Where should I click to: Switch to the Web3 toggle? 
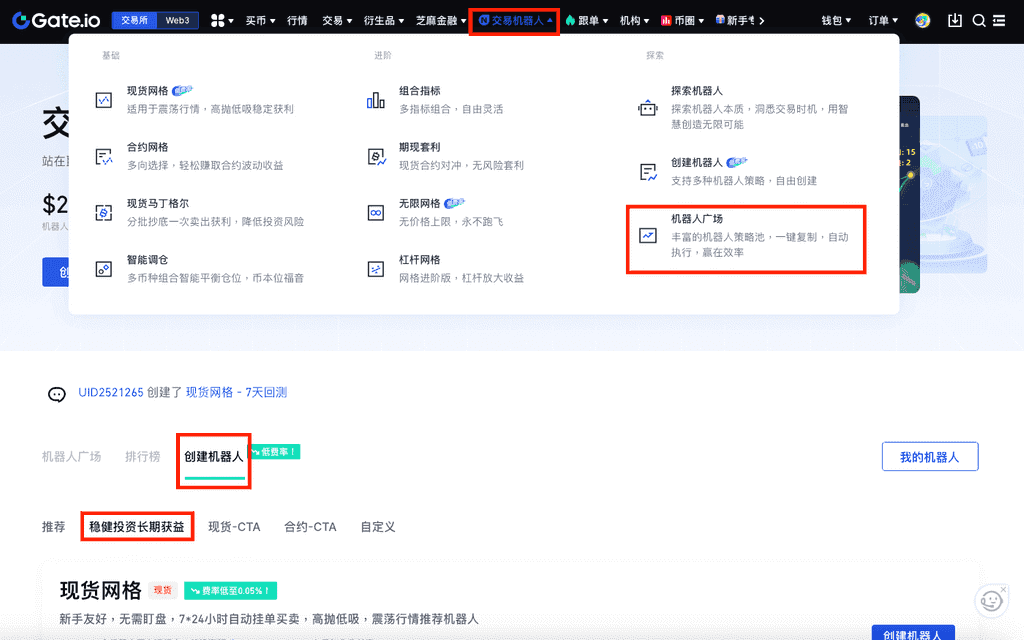click(177, 20)
